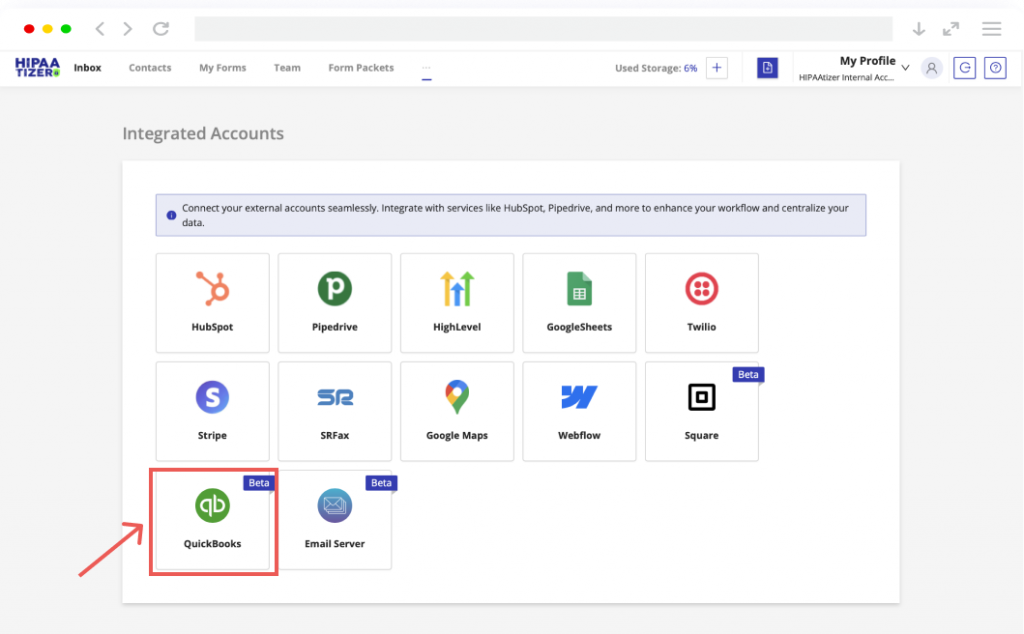This screenshot has width=1024, height=634.
Task: Open the Square integration card
Action: (701, 411)
